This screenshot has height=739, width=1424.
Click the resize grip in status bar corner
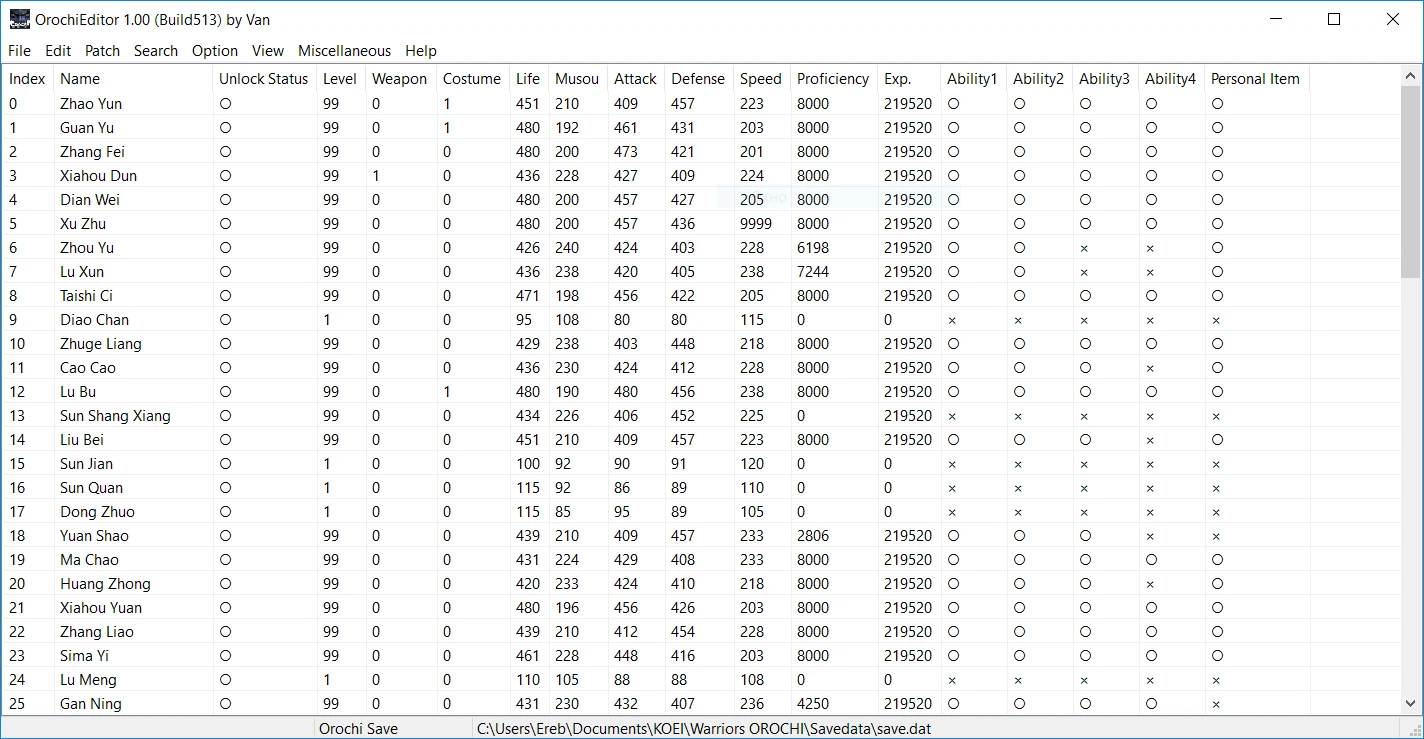click(x=1414, y=729)
